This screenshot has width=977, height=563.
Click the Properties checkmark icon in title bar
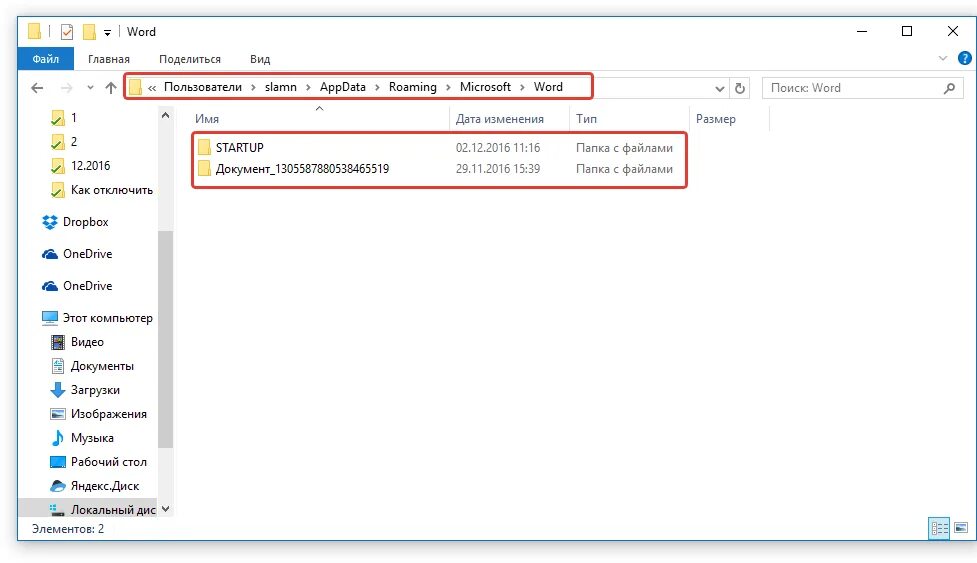coord(67,31)
